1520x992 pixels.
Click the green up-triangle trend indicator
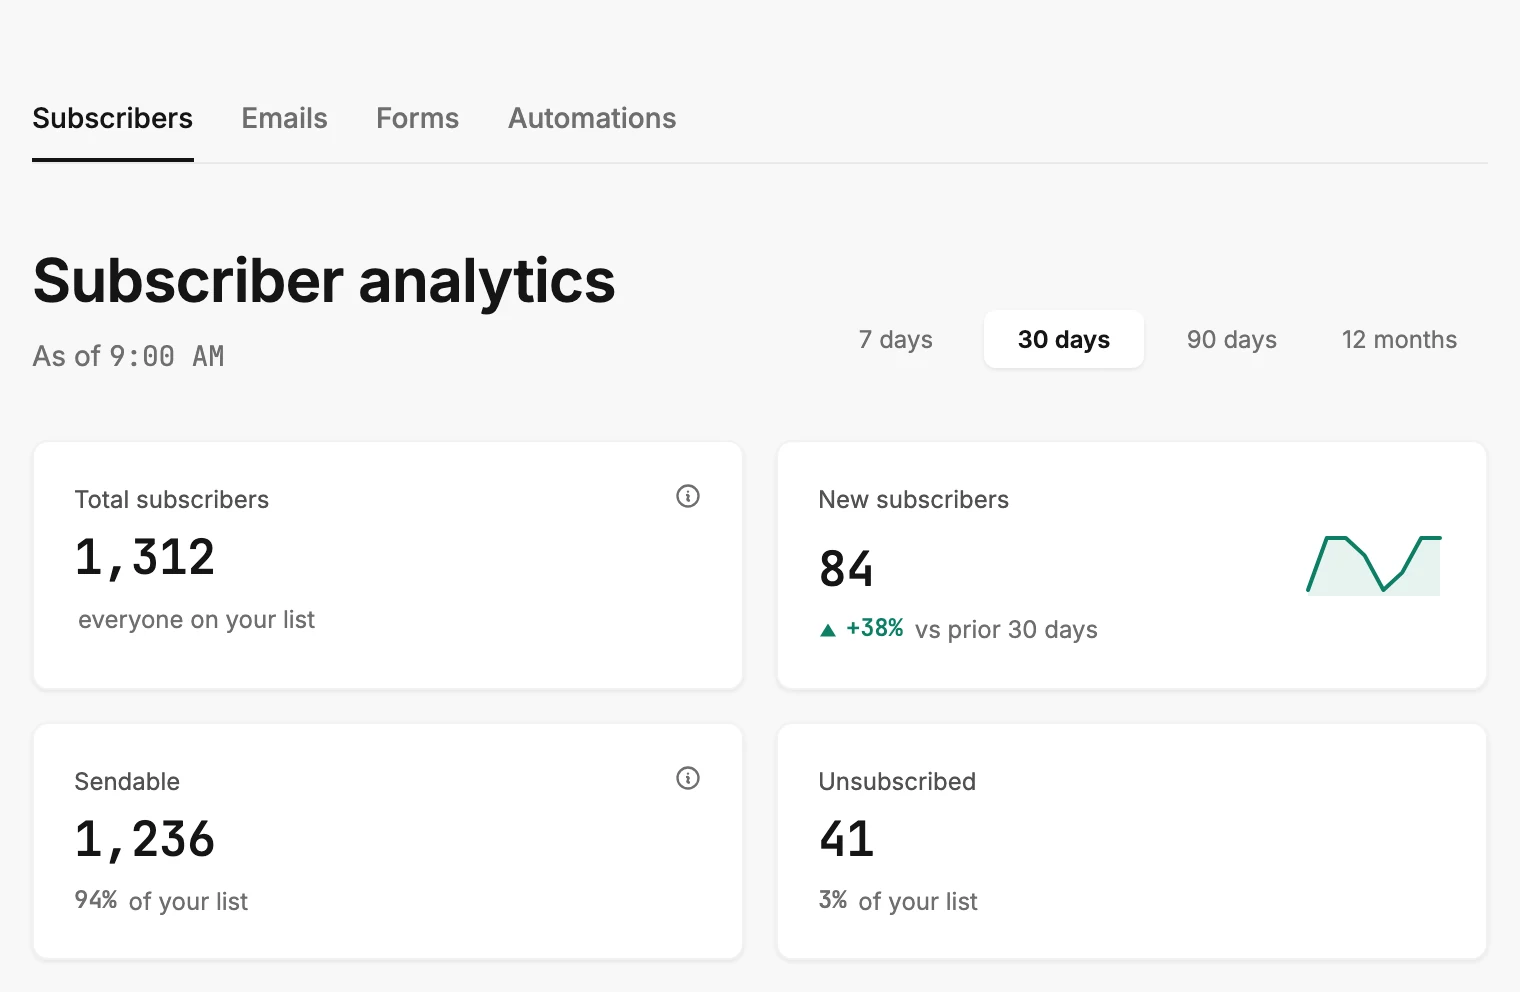[827, 630]
